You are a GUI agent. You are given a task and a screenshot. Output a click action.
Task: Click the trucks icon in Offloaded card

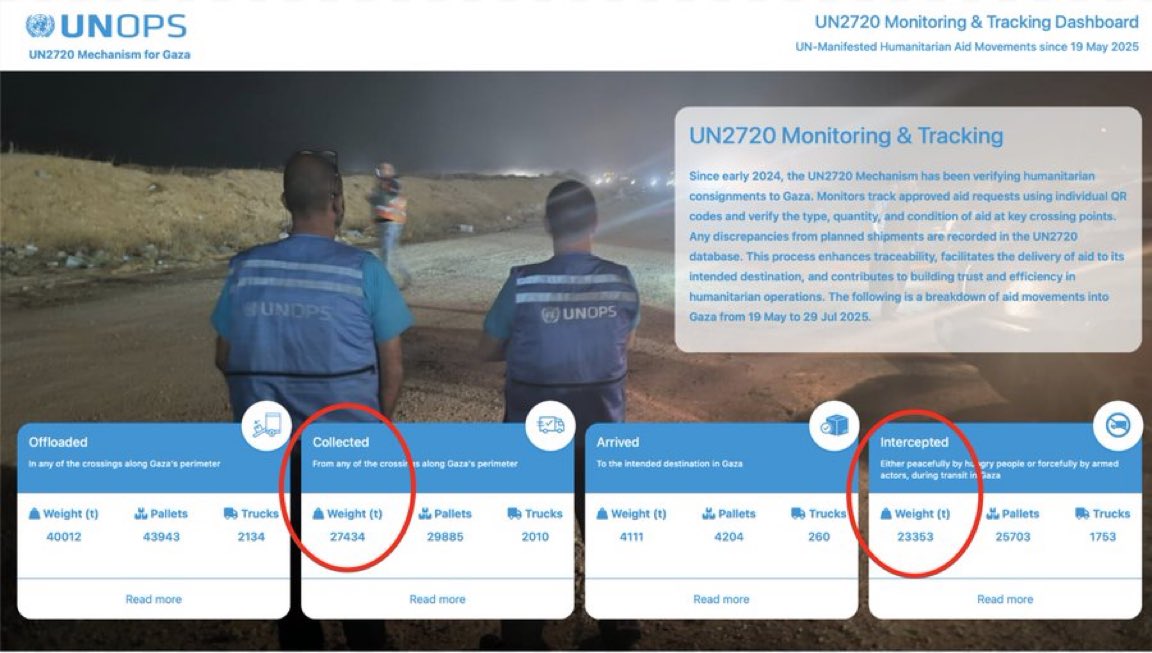point(230,513)
